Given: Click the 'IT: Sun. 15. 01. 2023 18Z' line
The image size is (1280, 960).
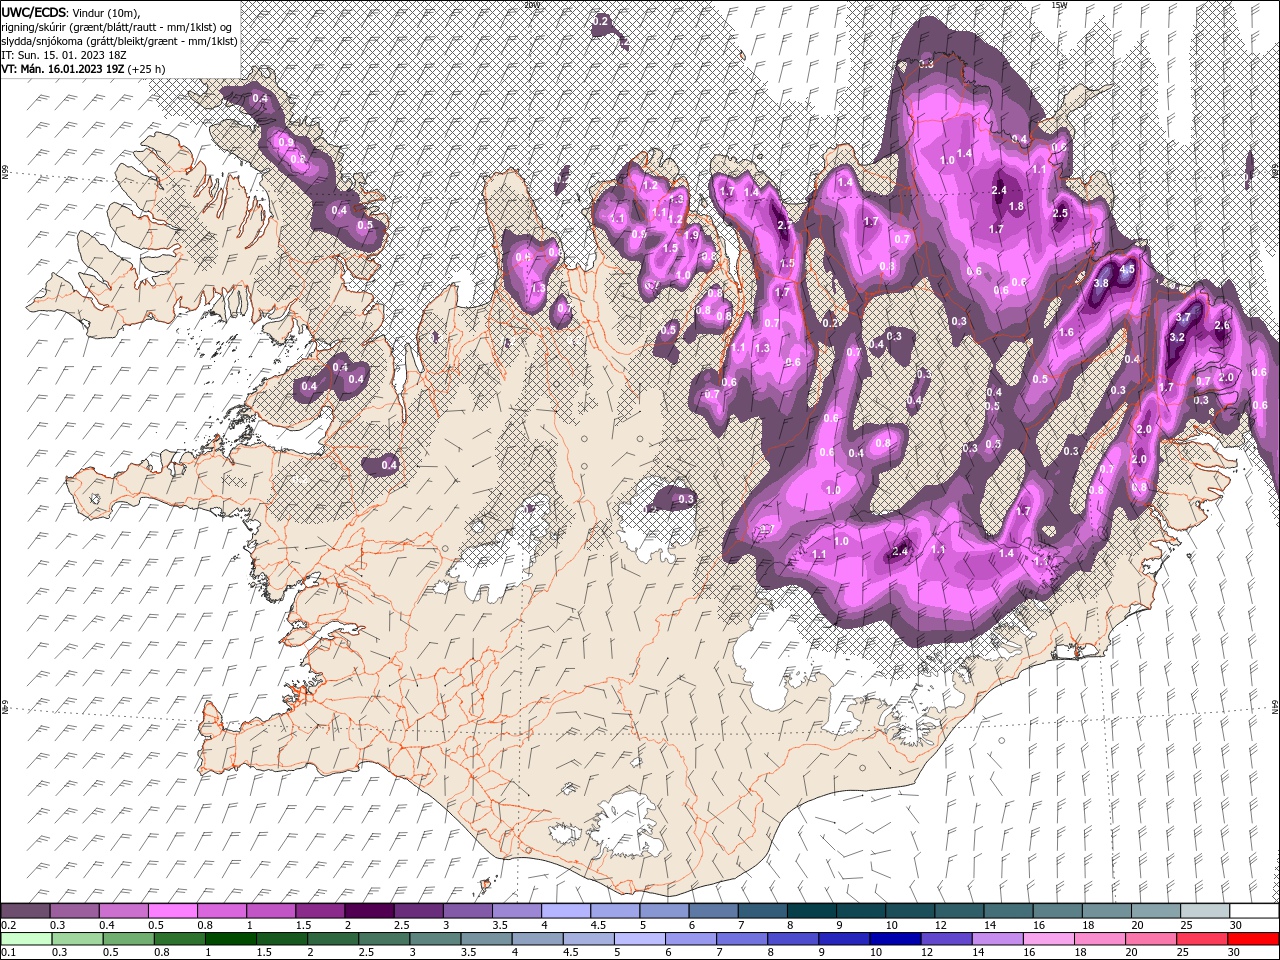Looking at the screenshot, I should coord(64,55).
